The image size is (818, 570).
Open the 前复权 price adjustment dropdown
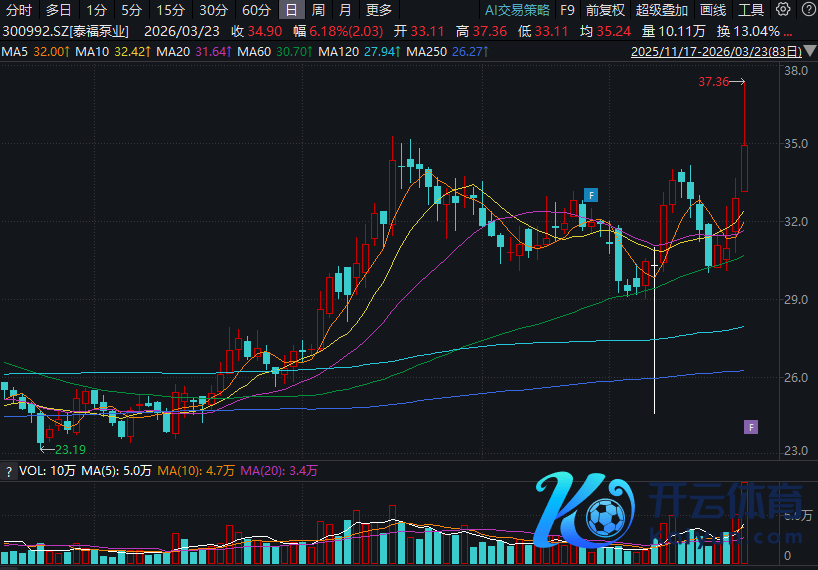(605, 10)
